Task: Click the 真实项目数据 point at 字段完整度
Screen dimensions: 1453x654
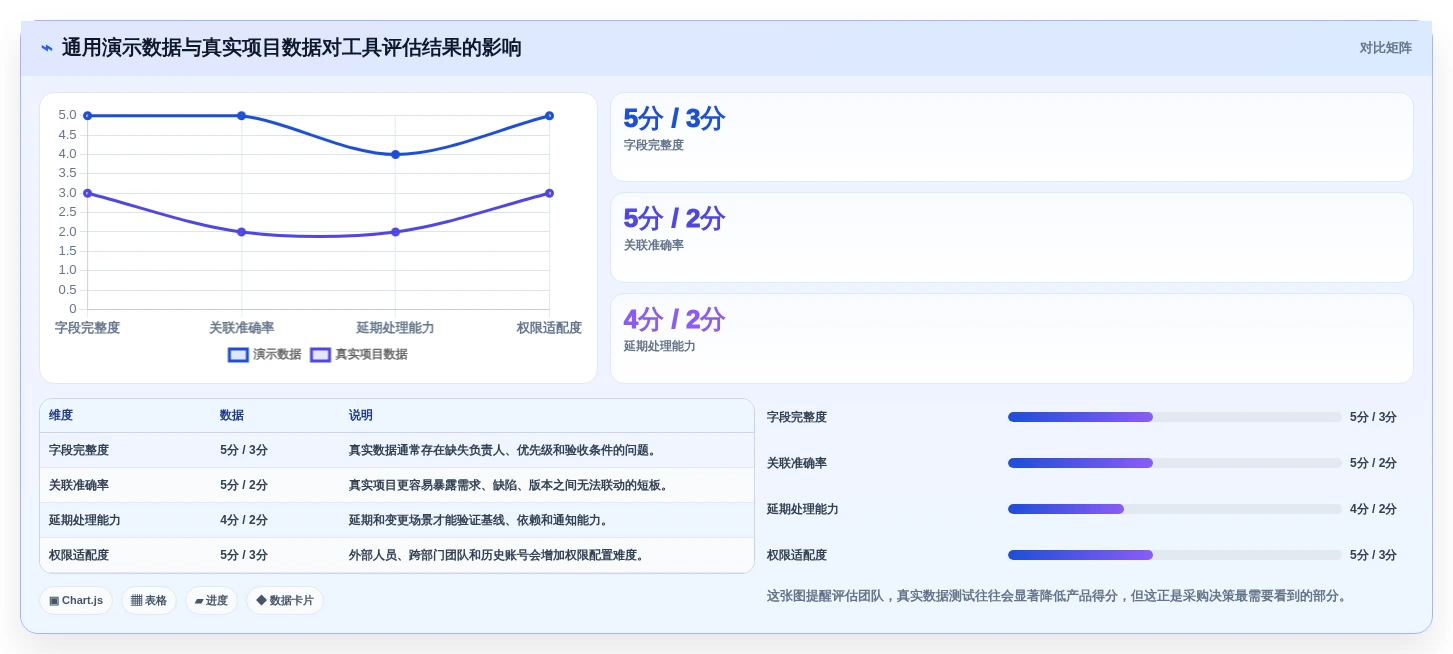Action: point(87,193)
